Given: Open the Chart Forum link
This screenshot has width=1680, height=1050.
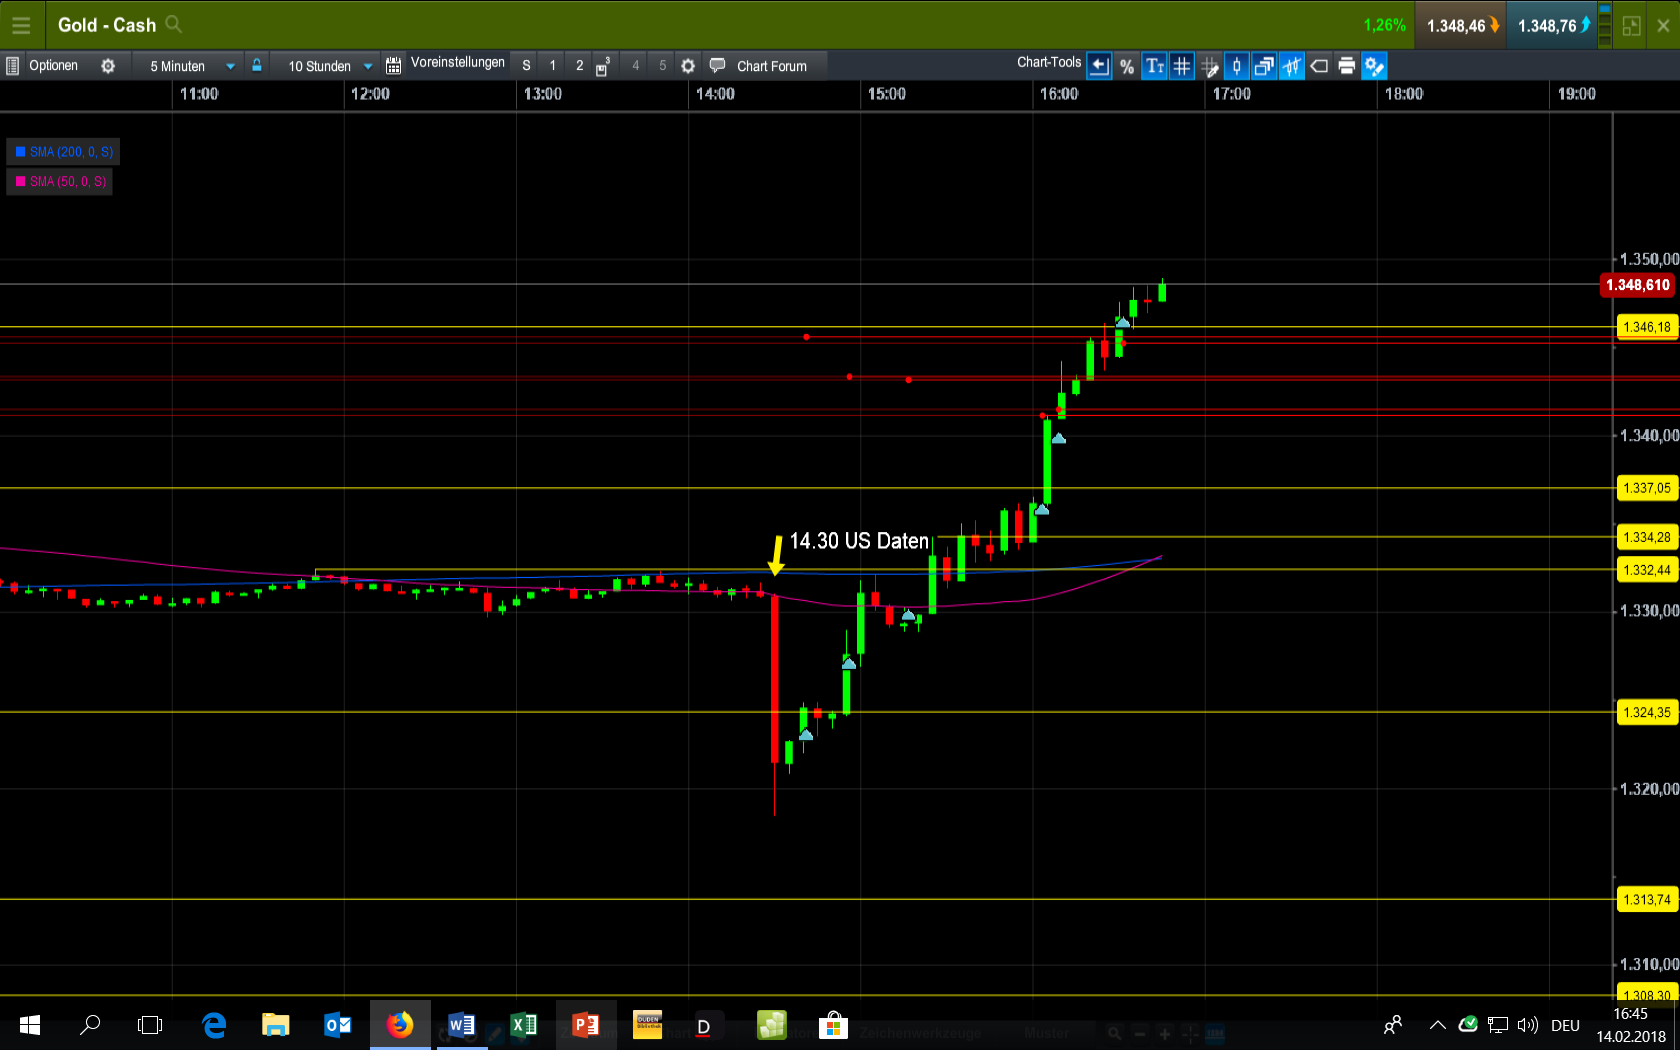Looking at the screenshot, I should [772, 66].
